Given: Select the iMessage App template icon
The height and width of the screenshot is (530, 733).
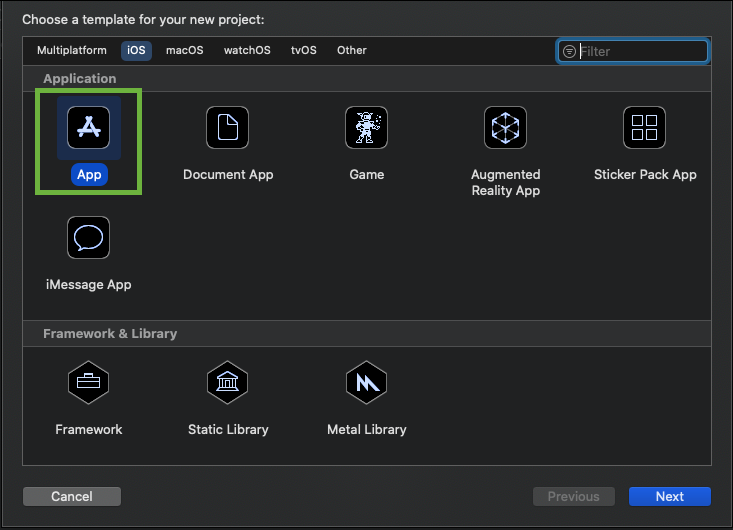Looking at the screenshot, I should click(x=88, y=238).
